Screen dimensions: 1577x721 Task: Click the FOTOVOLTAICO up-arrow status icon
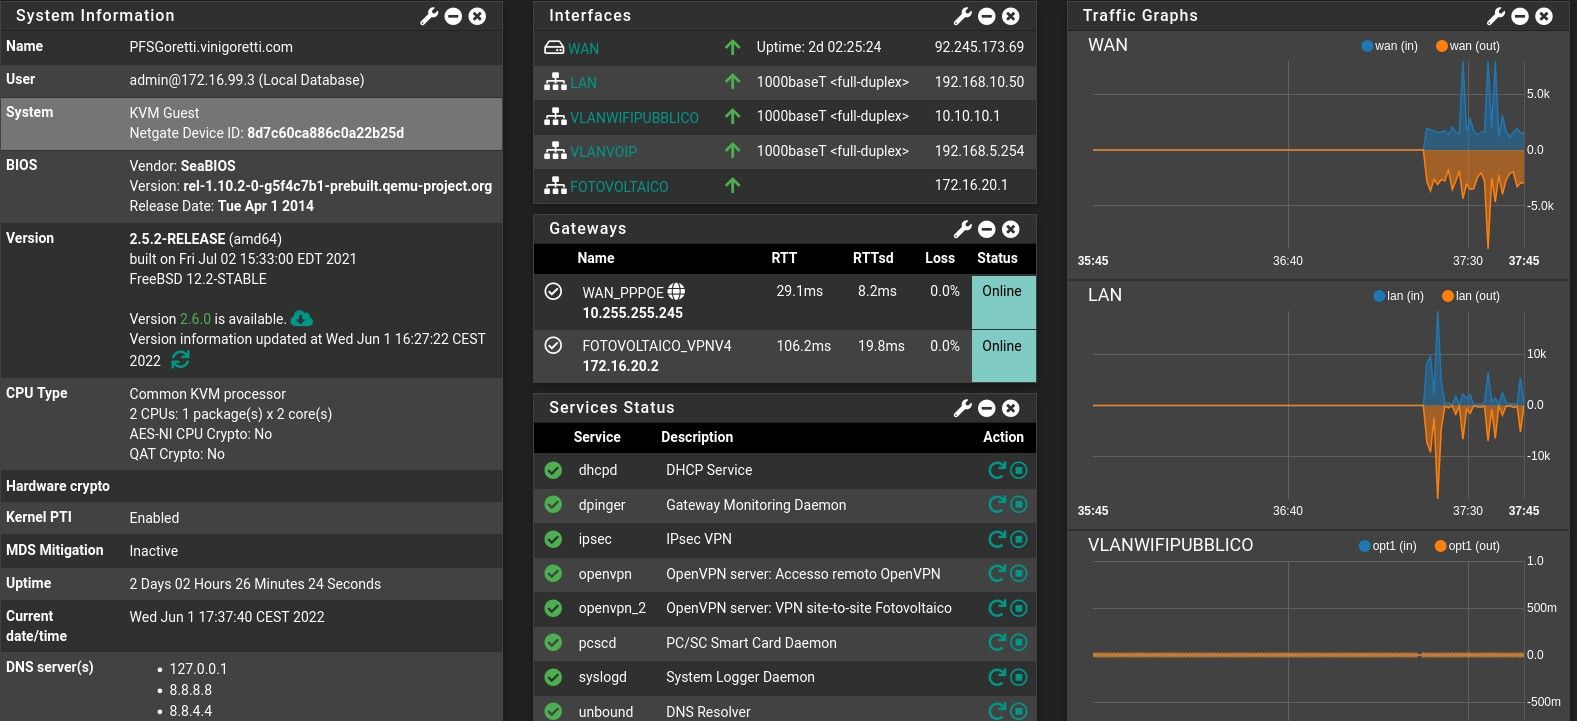coord(732,185)
